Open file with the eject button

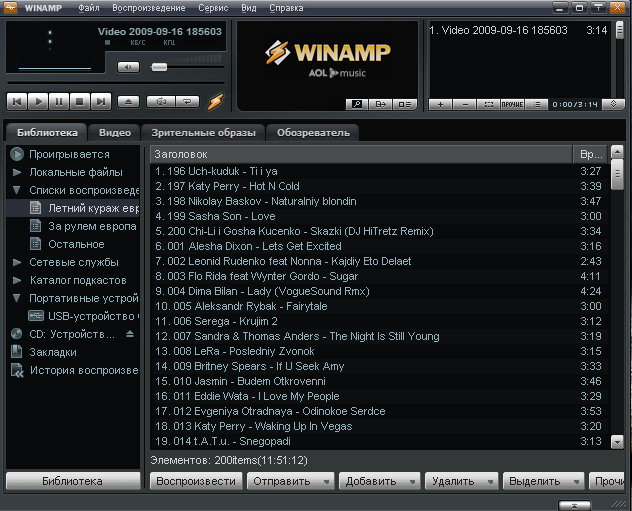[128, 102]
